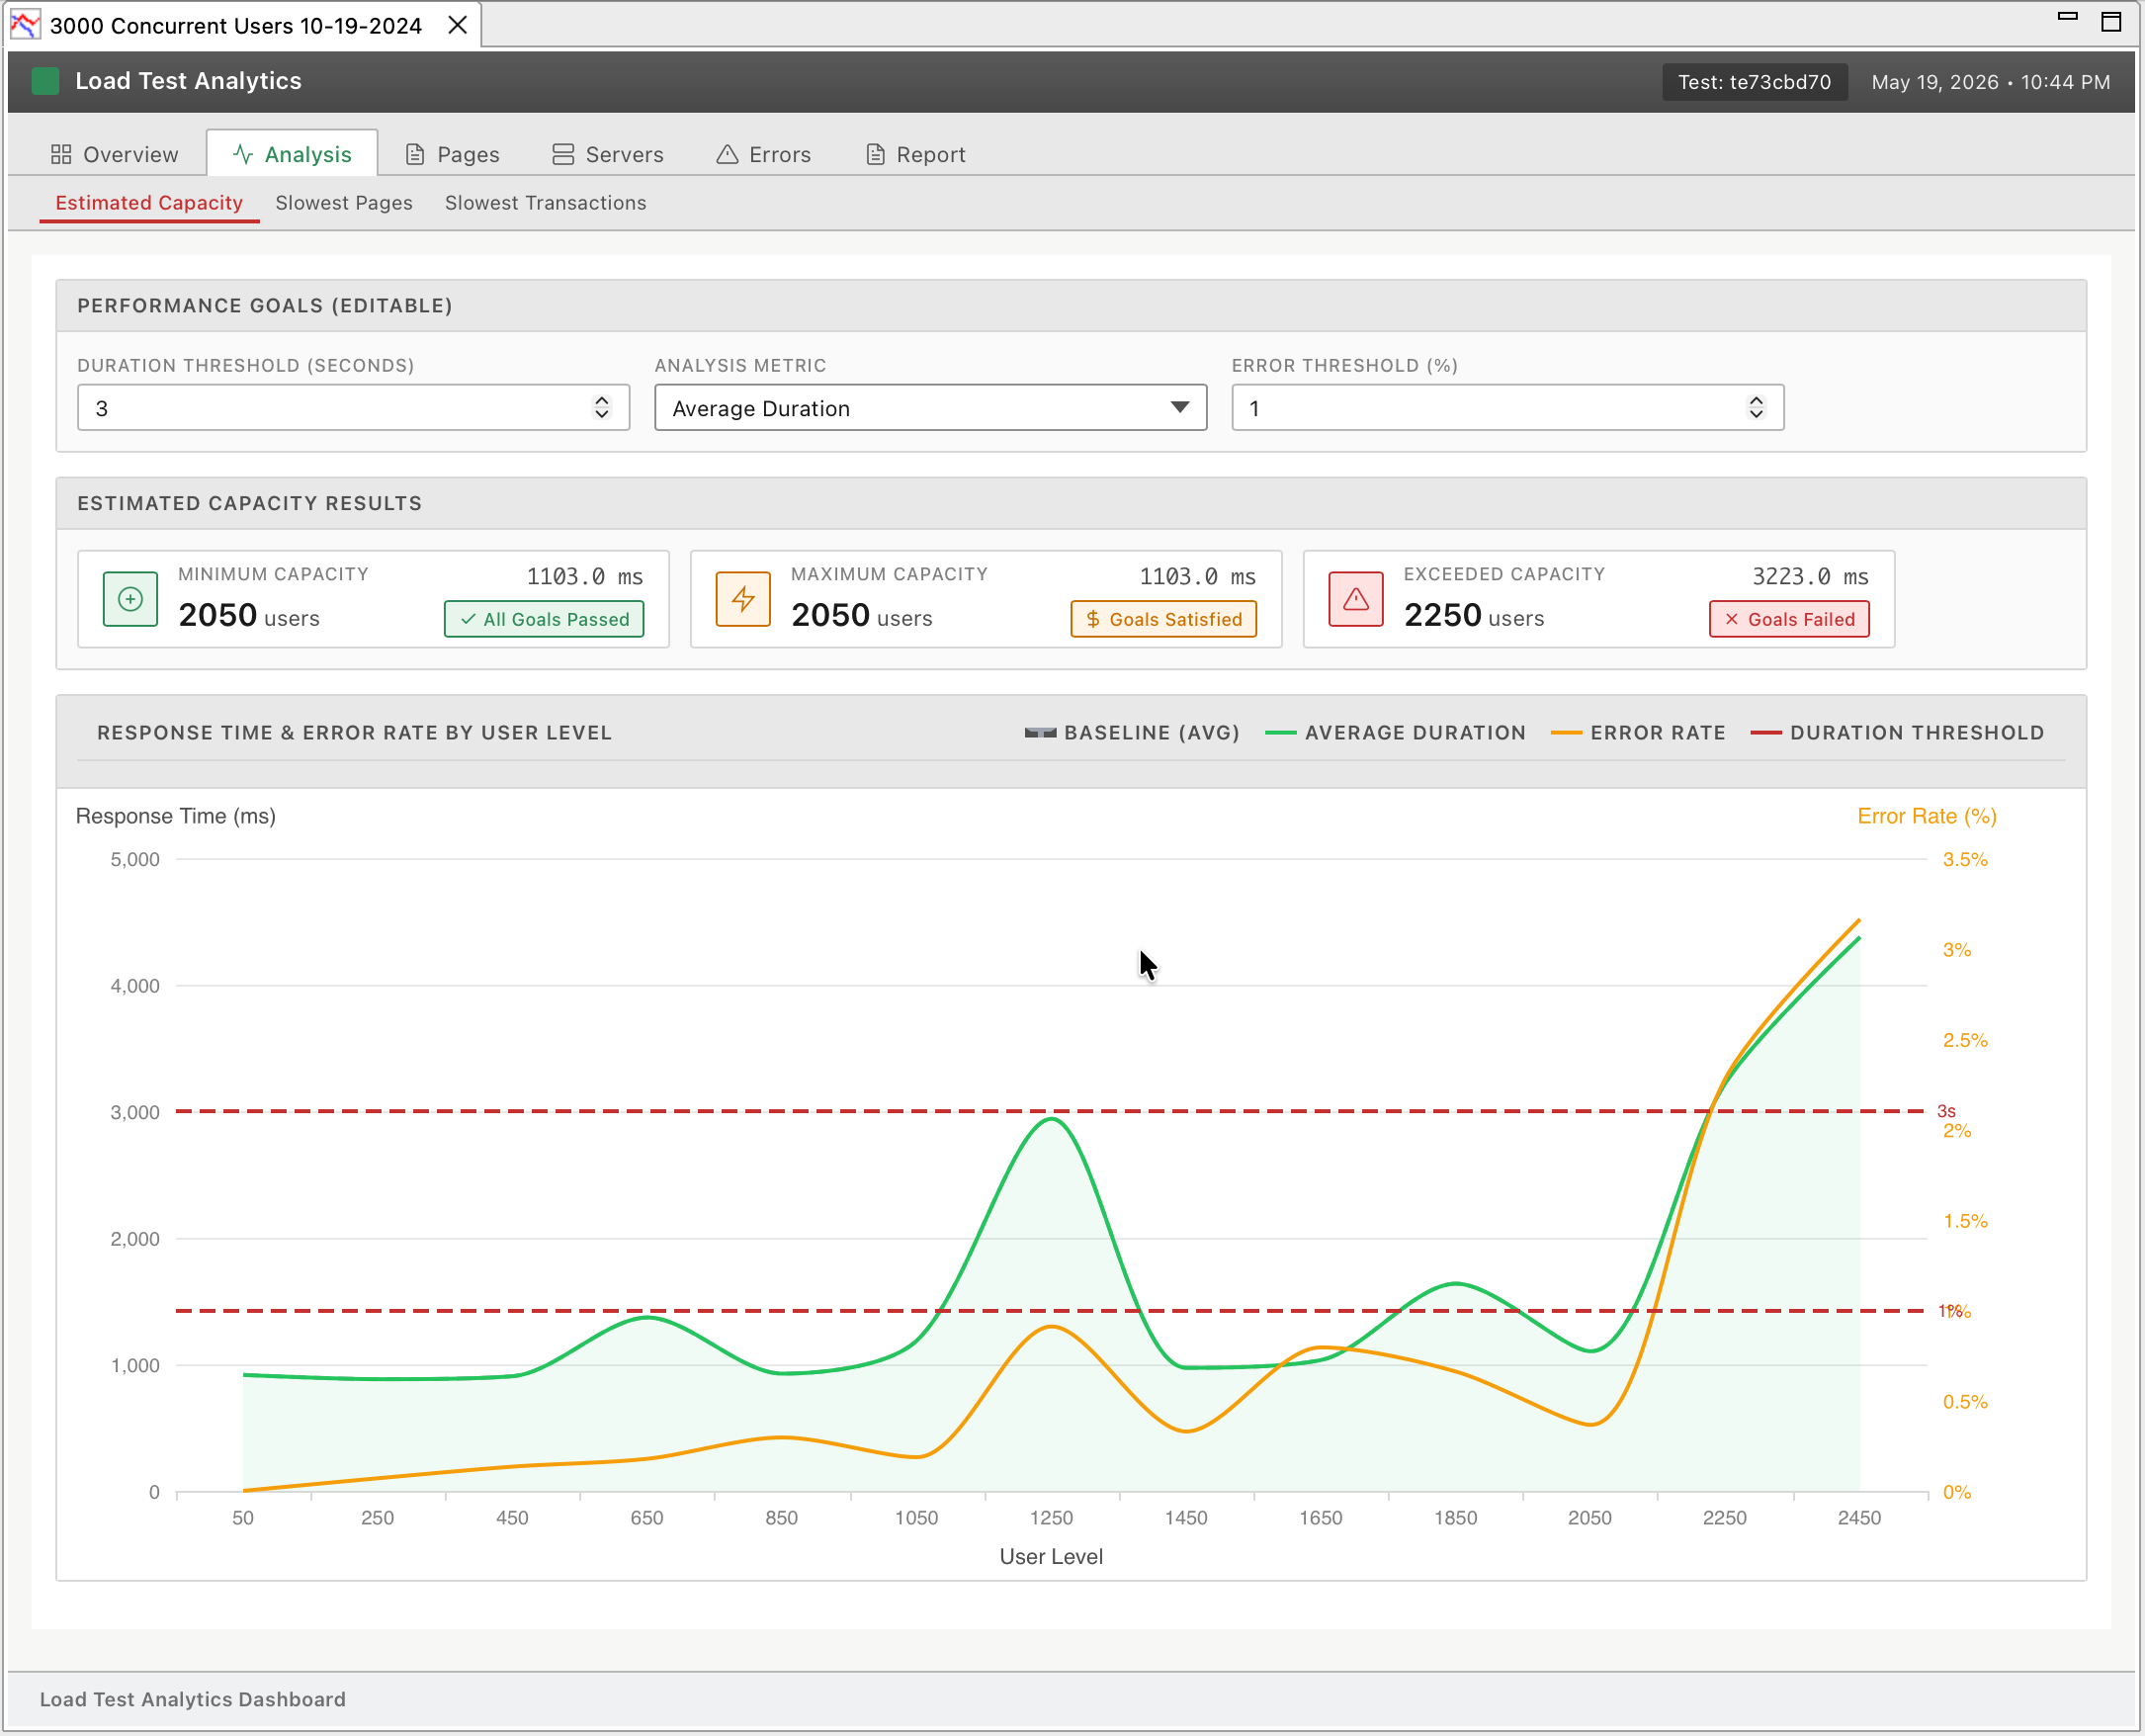This screenshot has height=1736, width=2145.
Task: Click the 1% error threshold line label
Action: [1952, 1311]
